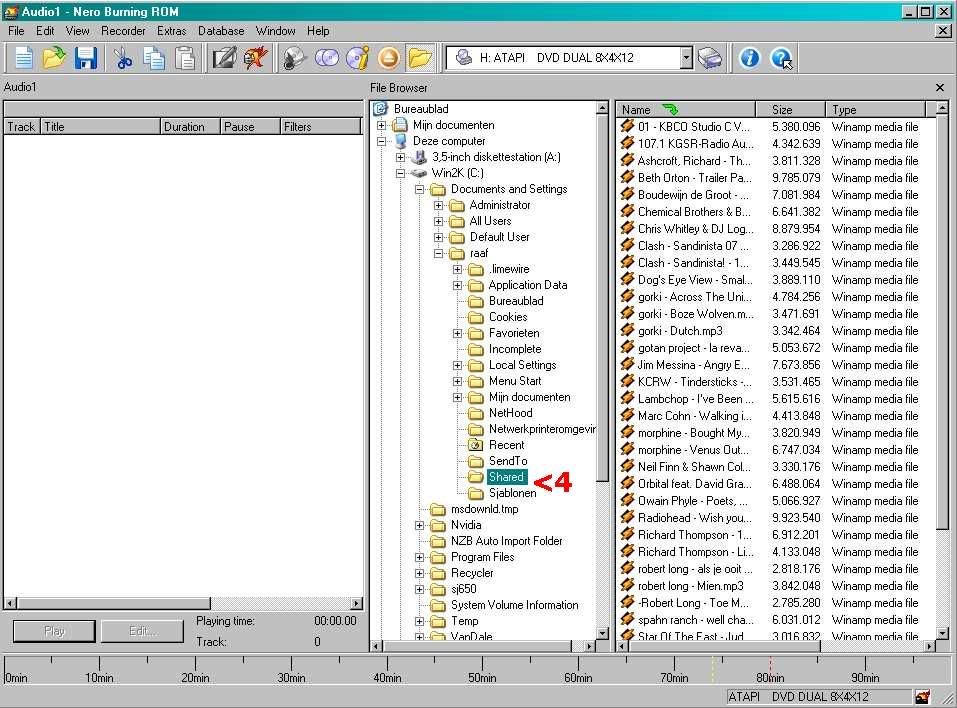This screenshot has width=957, height=708.
Task: Open the Recorder menu
Action: coord(123,31)
